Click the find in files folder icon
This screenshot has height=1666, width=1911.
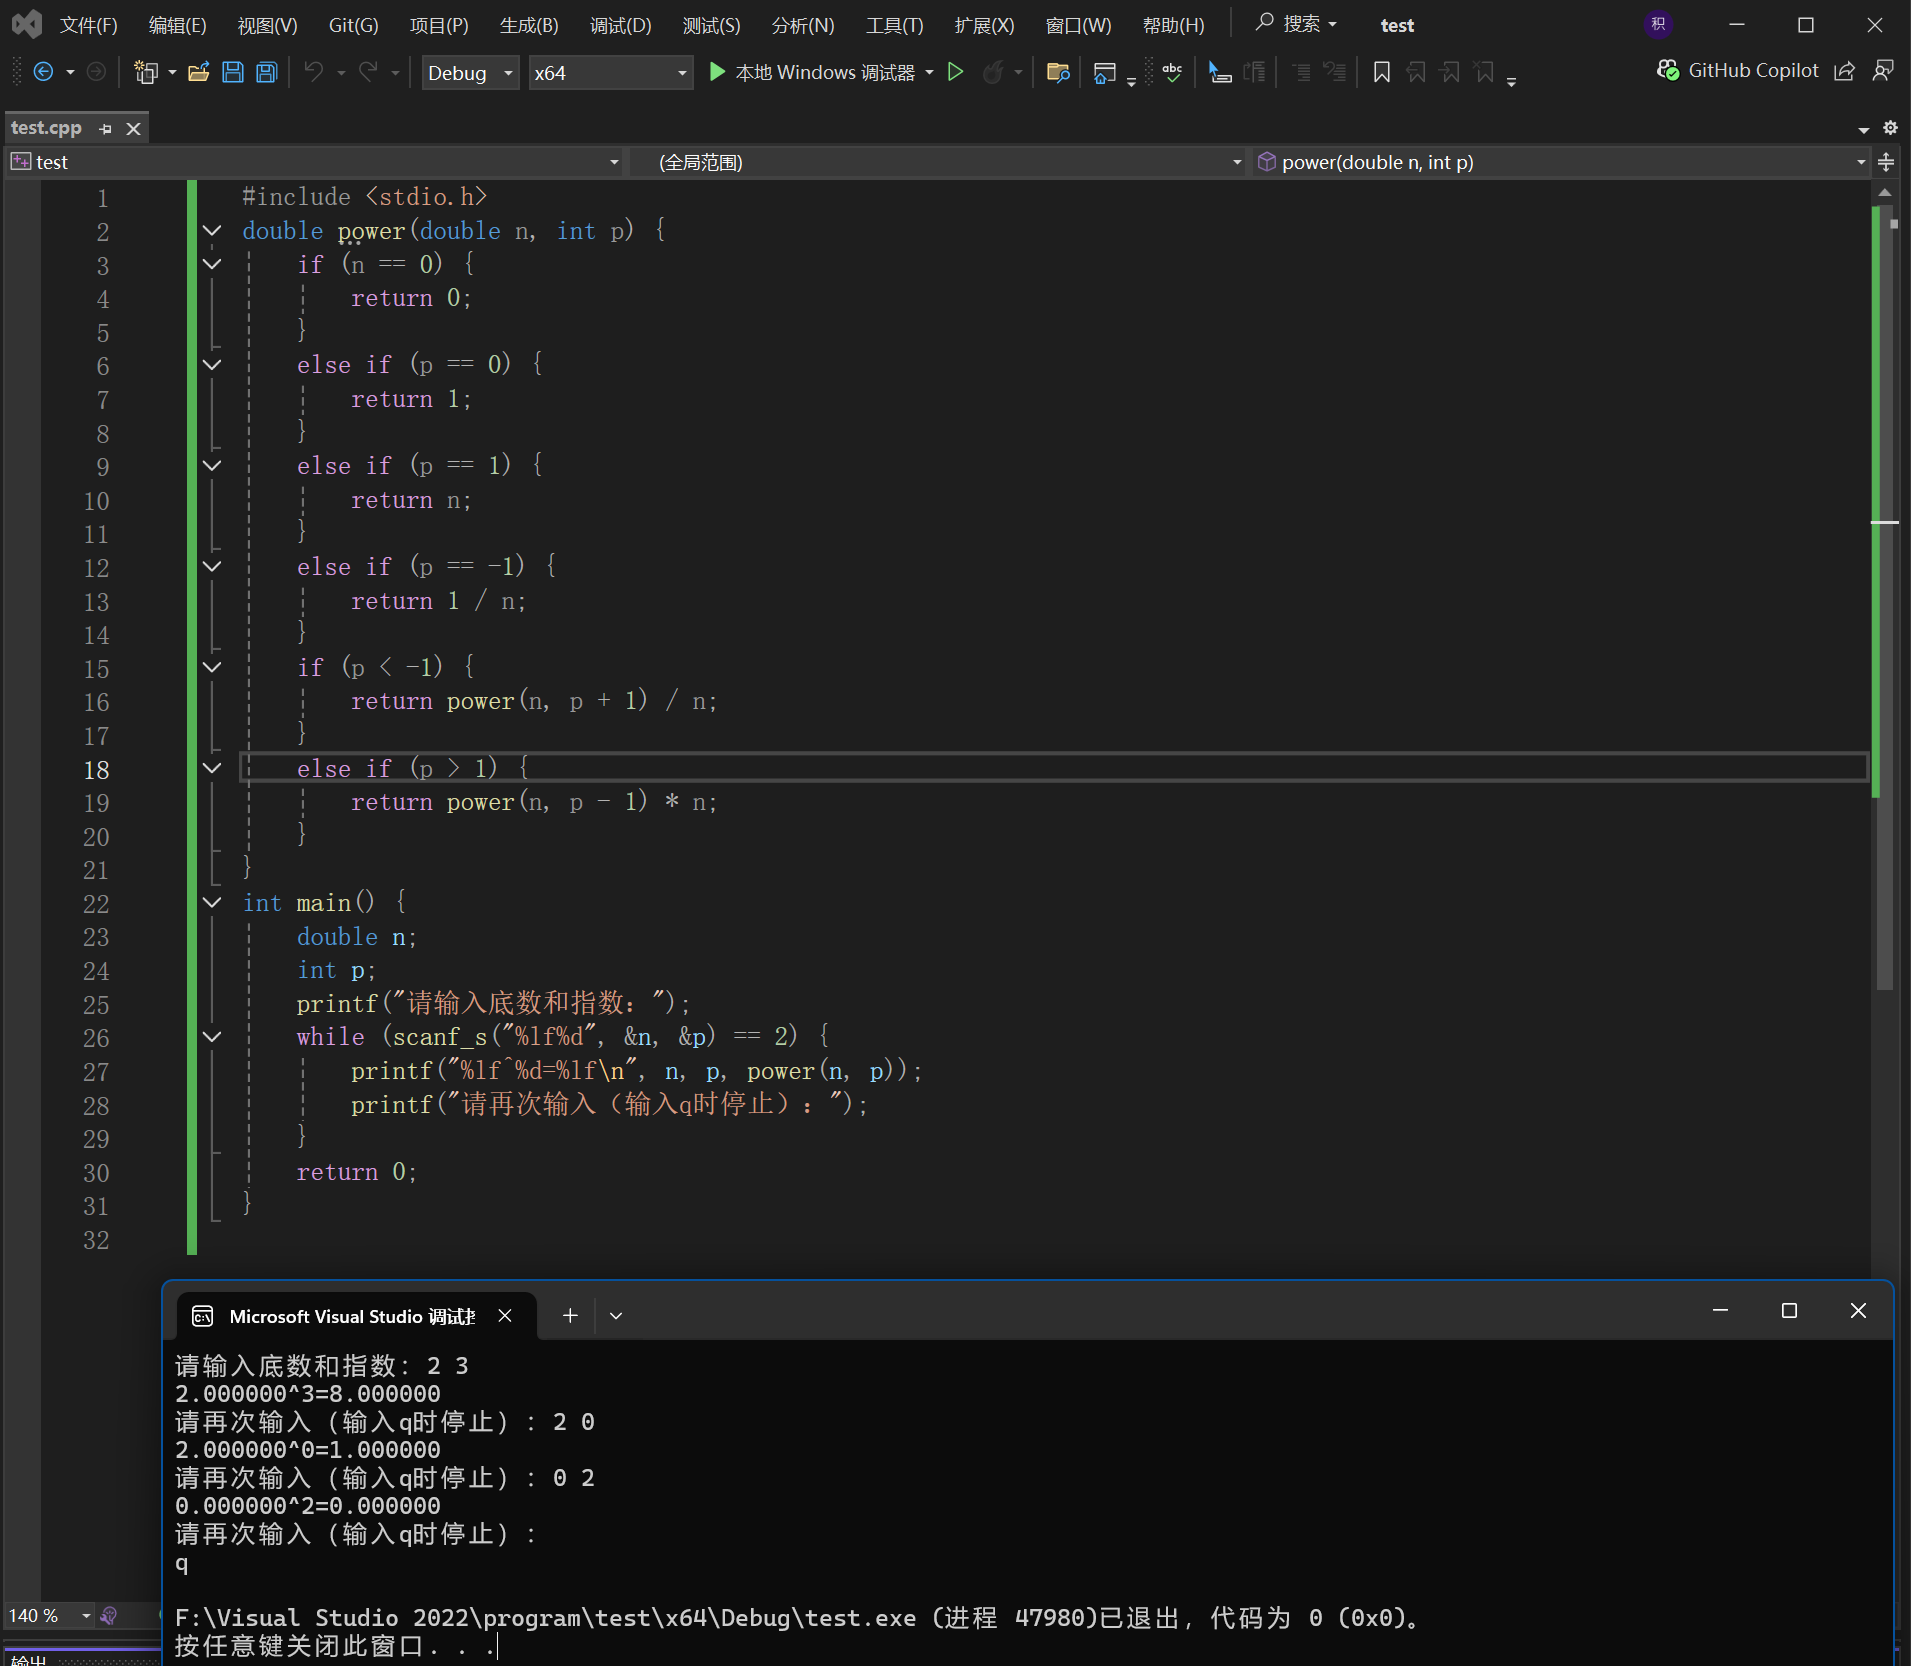(1058, 72)
